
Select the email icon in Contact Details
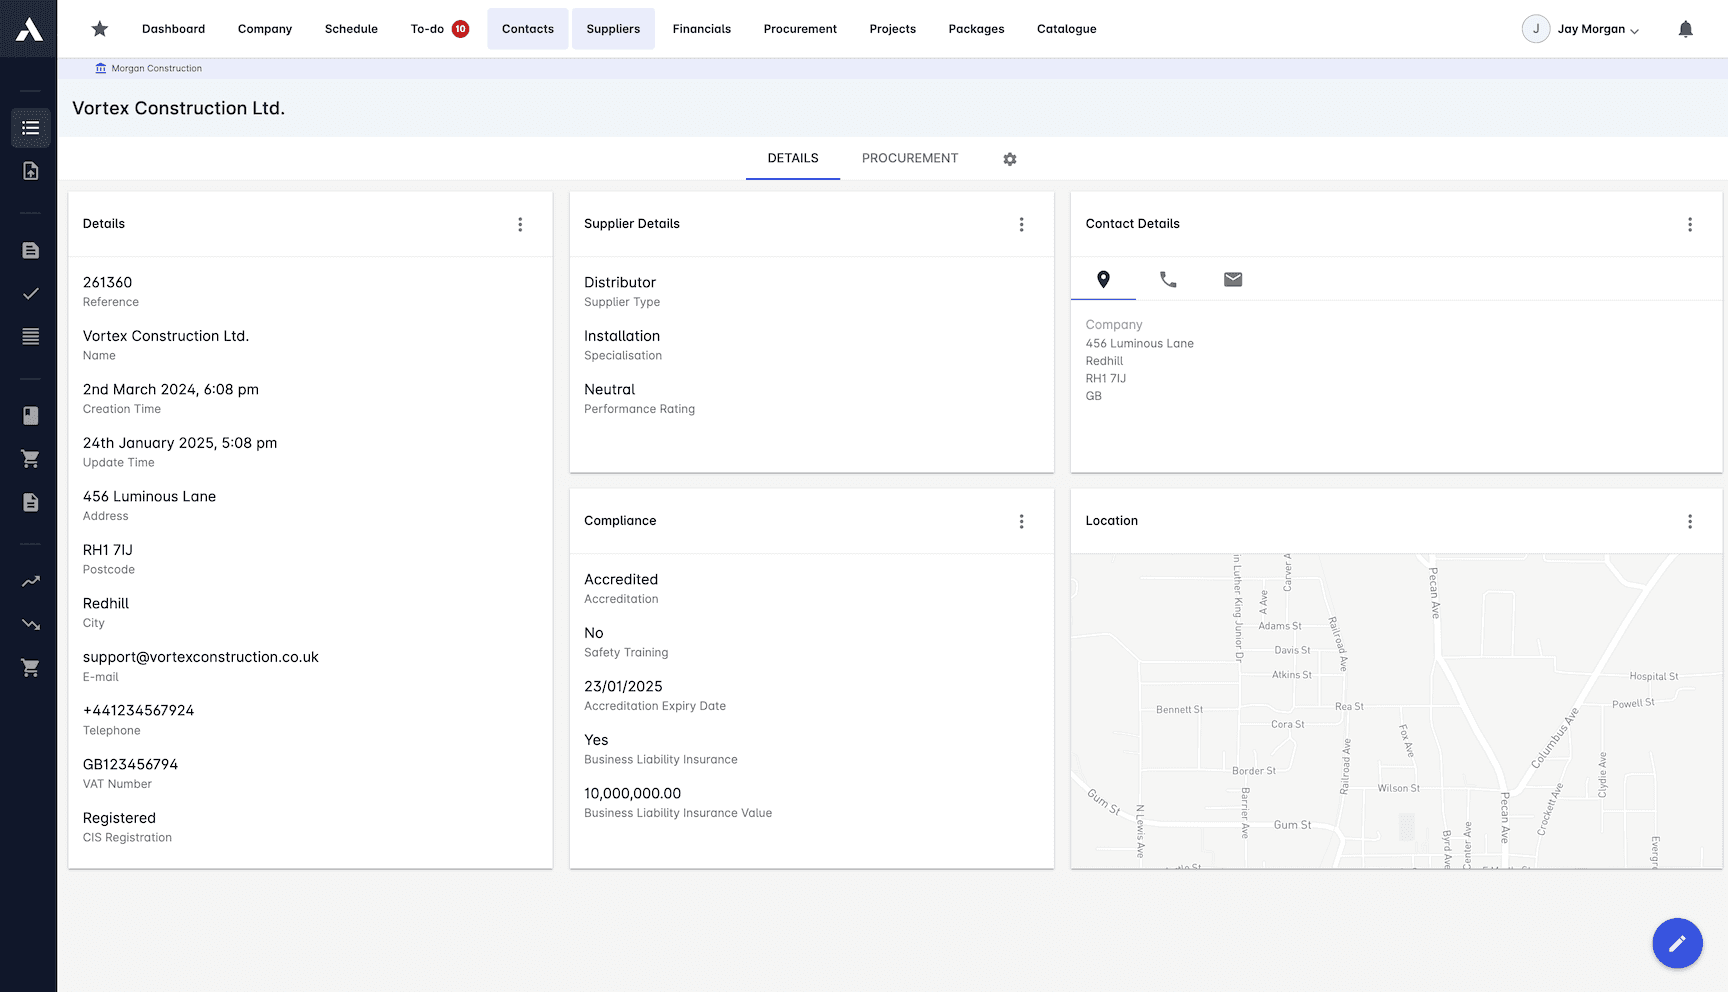[x=1232, y=280]
